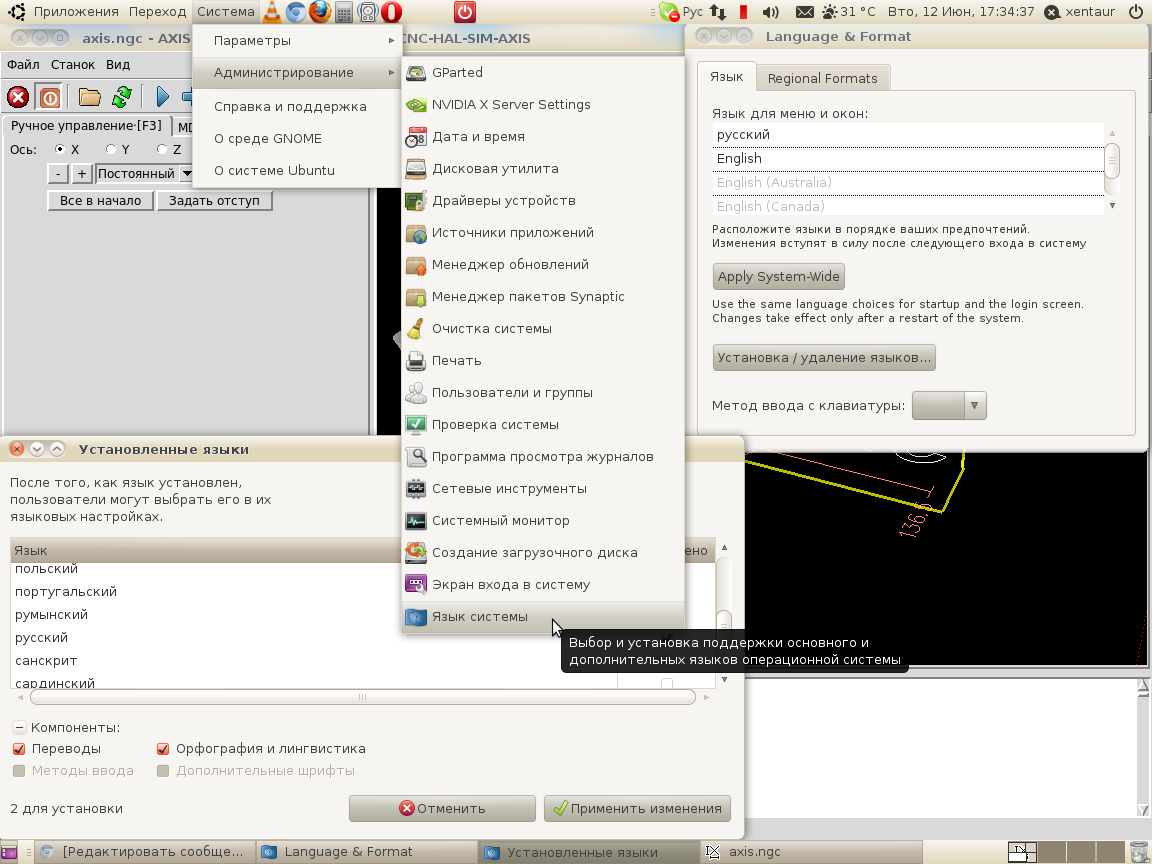The height and width of the screenshot is (864, 1152).
Task: Open the Log viewer icon (Программа просмотра журналов)
Action: click(x=416, y=456)
